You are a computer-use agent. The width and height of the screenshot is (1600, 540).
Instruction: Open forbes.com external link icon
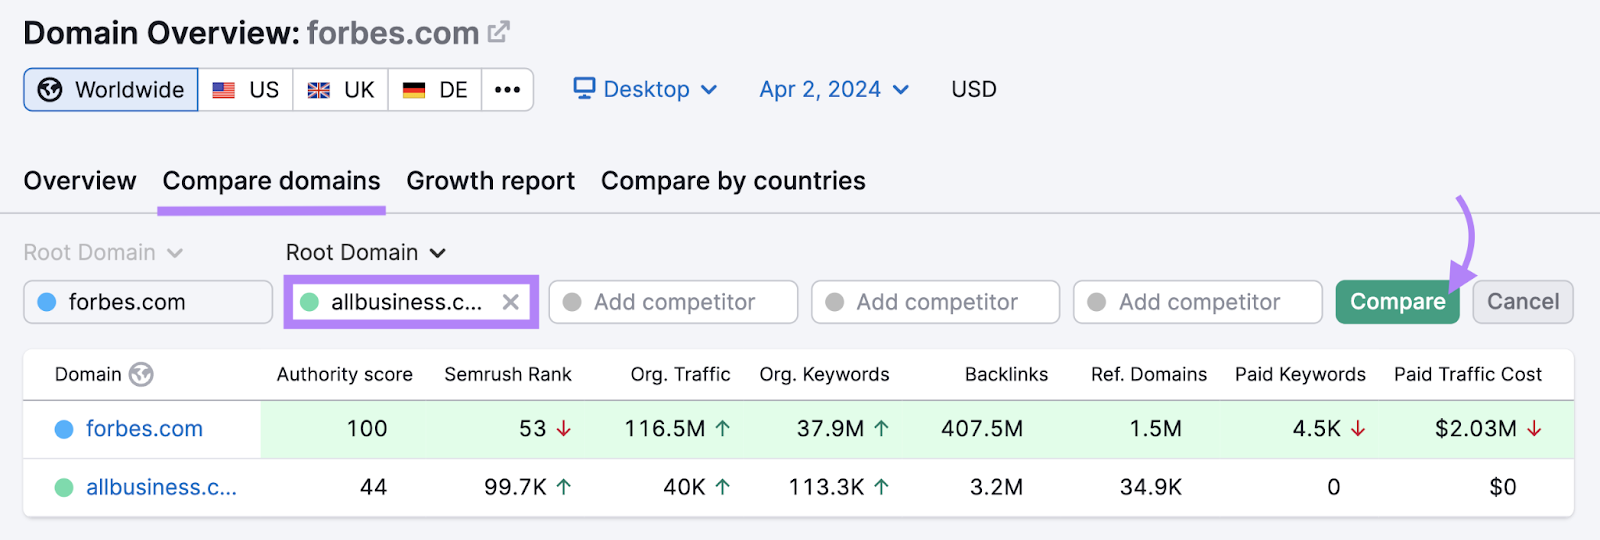click(x=498, y=32)
